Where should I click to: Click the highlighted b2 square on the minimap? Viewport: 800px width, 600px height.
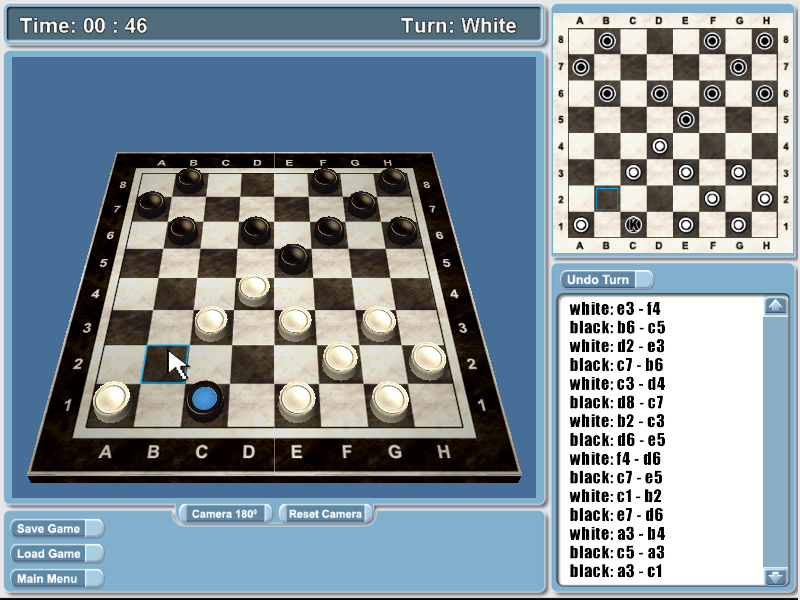(608, 198)
